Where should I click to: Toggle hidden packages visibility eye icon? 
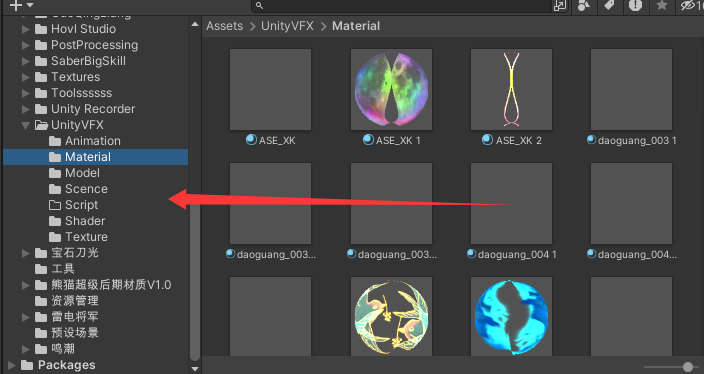pyautogui.click(x=692, y=6)
